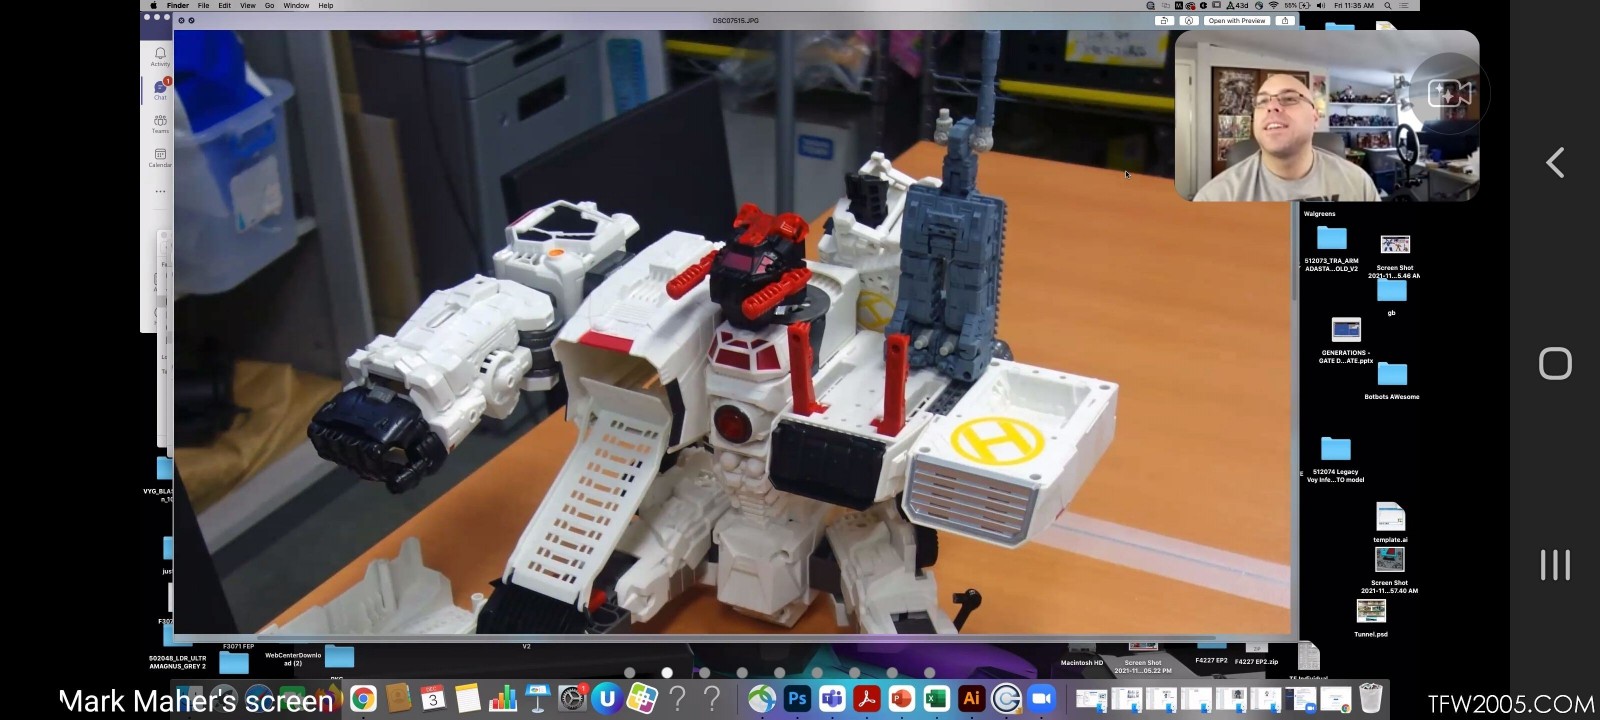This screenshot has height=720, width=1600.
Task: Open Spotlight search in menu bar
Action: coord(1388,5)
